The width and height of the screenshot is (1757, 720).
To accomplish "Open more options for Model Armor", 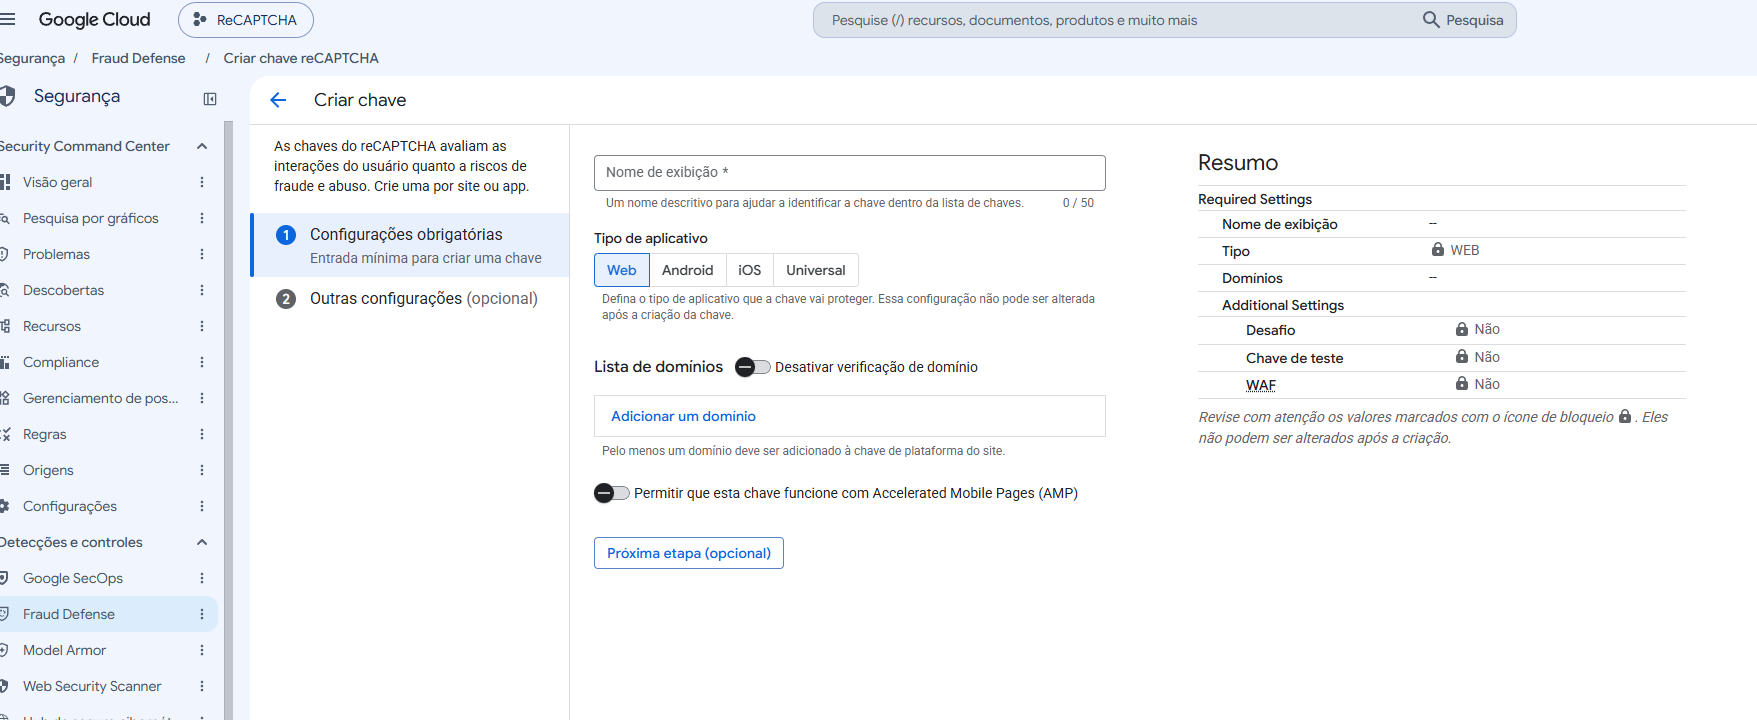I will tap(202, 650).
